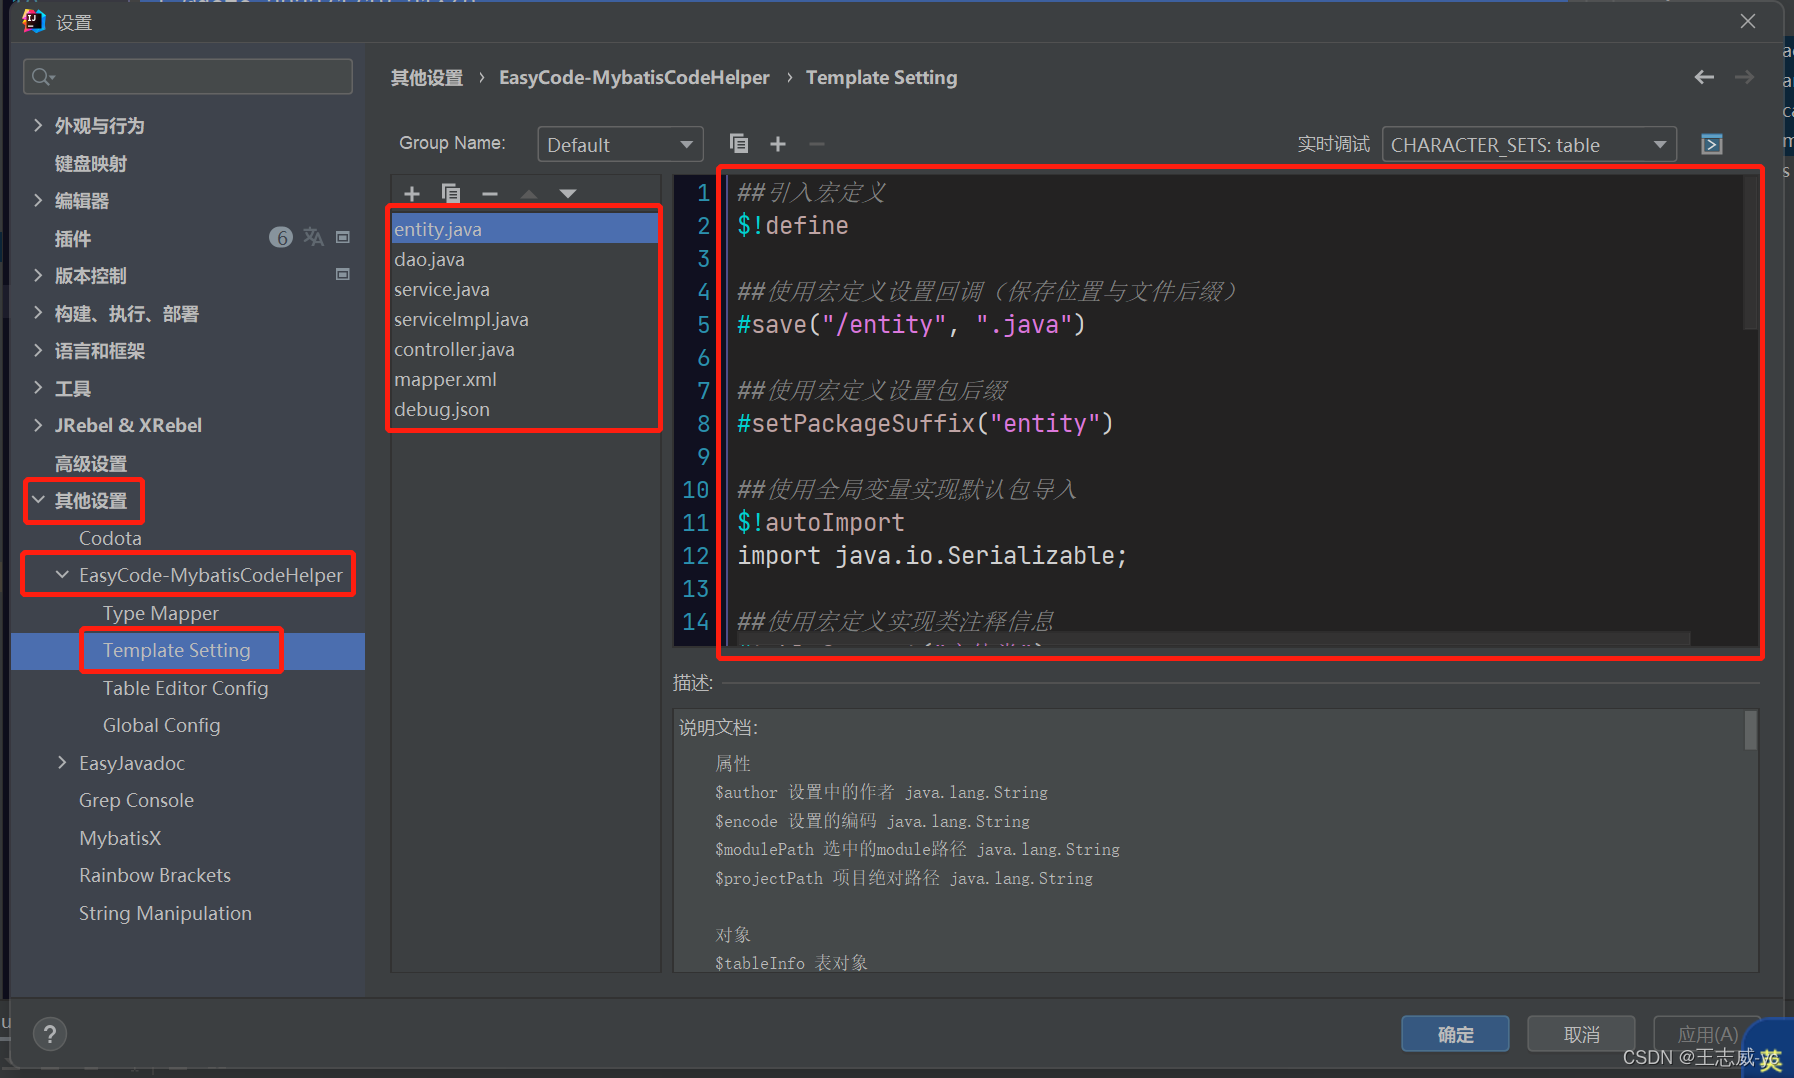Open Rainbow Brackets settings

click(x=155, y=875)
